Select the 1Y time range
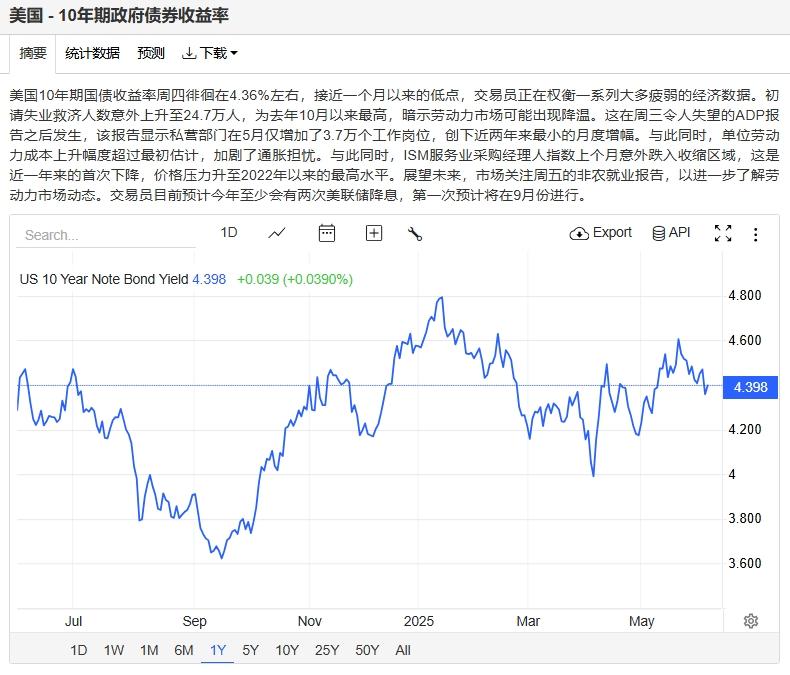Screen dimensions: 790x675 pos(218,650)
